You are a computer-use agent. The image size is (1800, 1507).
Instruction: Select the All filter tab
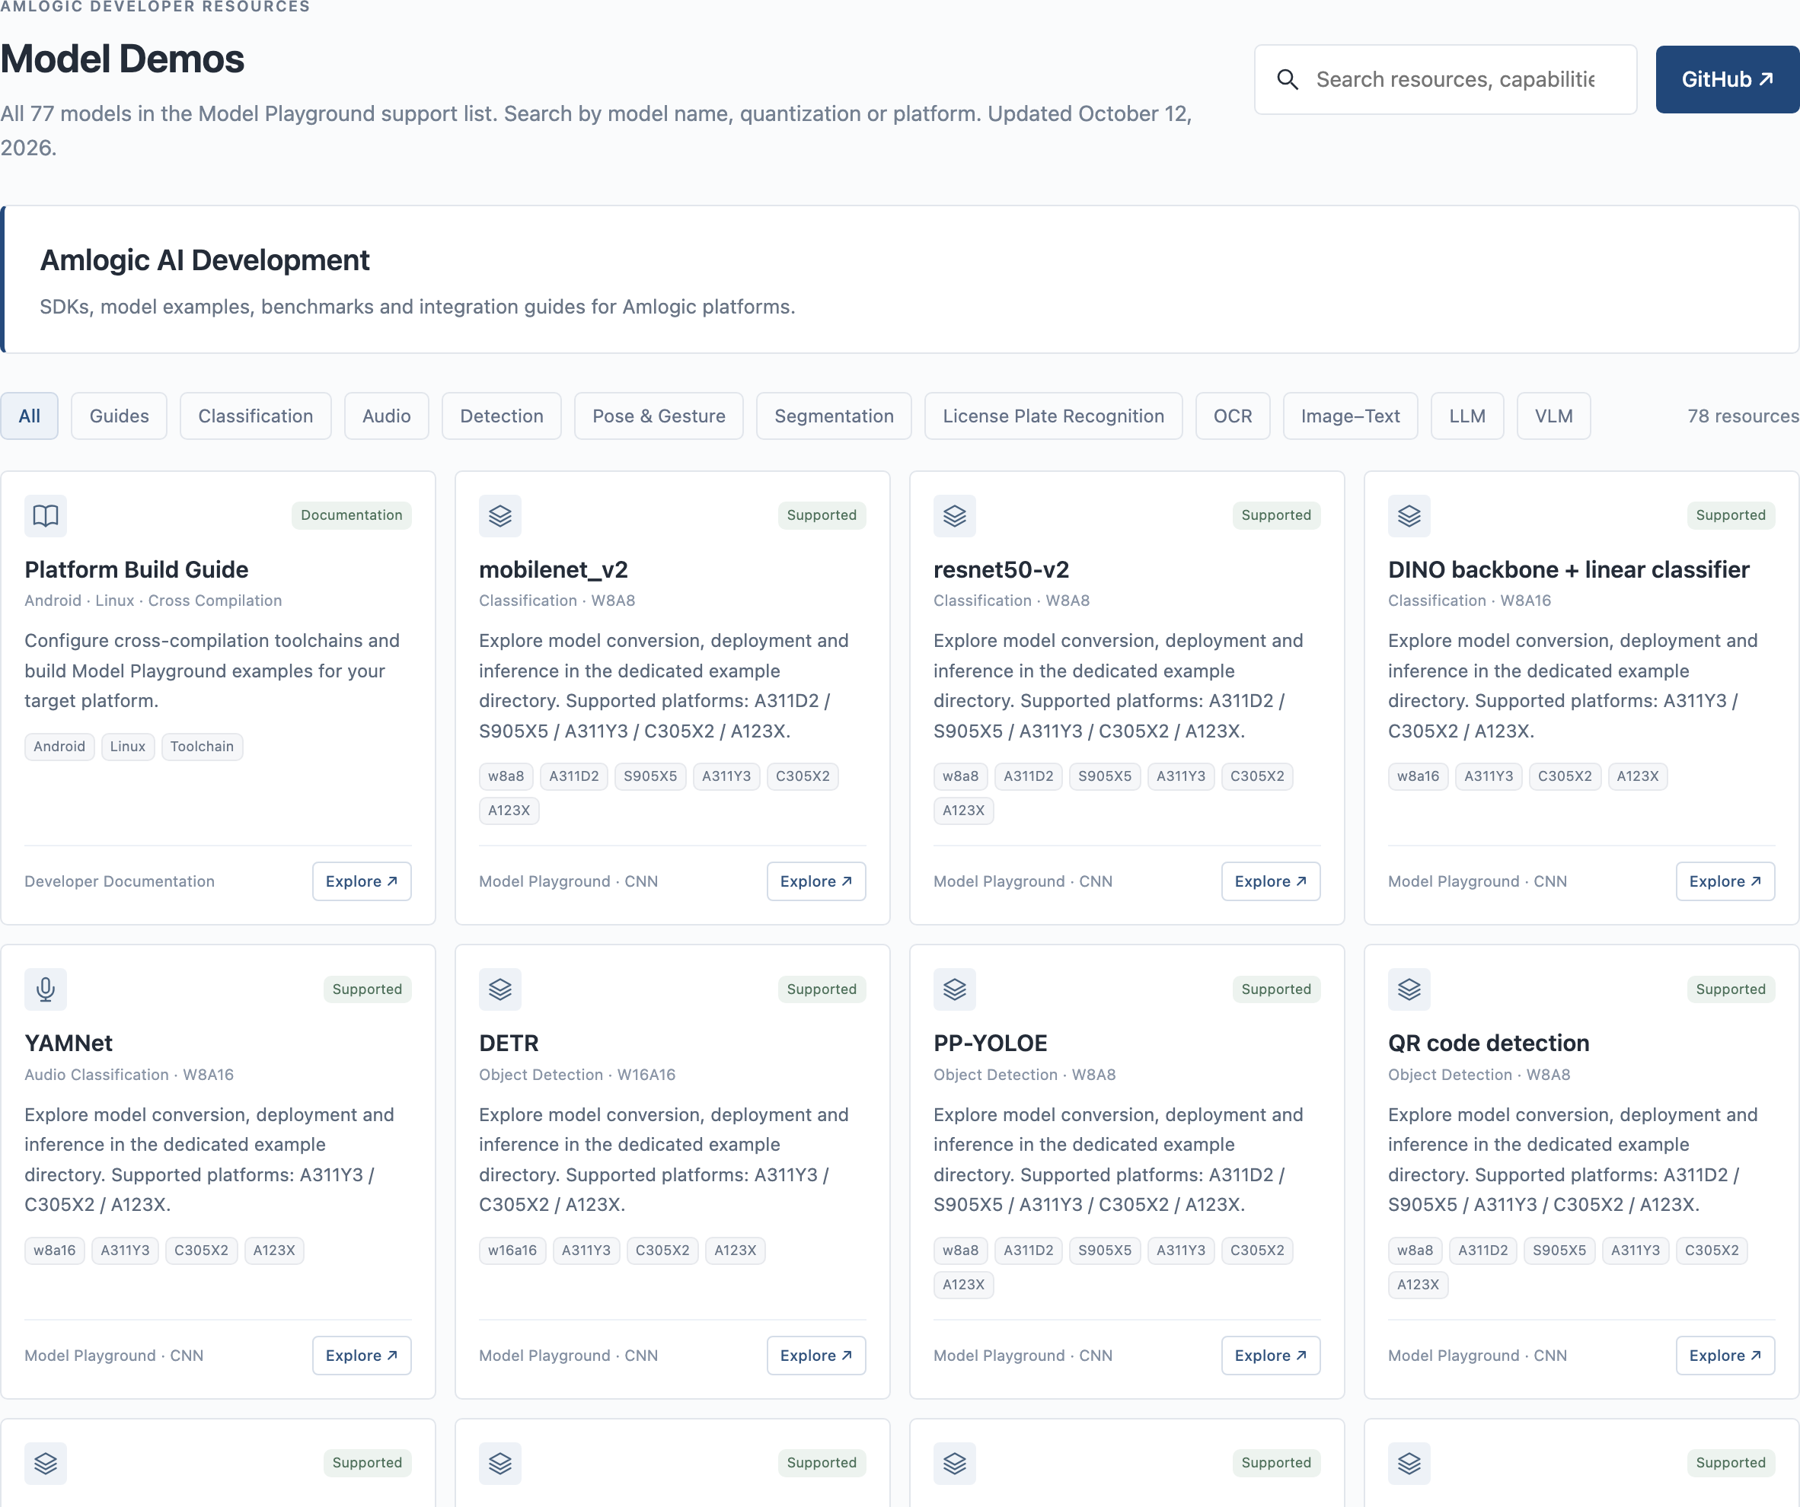coord(30,416)
